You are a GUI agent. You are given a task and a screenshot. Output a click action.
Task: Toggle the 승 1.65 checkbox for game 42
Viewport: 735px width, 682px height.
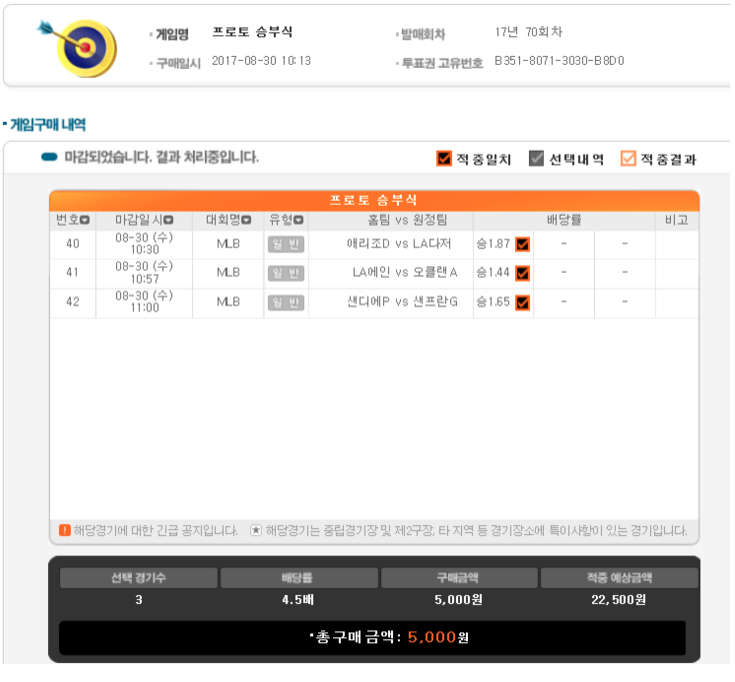click(523, 303)
